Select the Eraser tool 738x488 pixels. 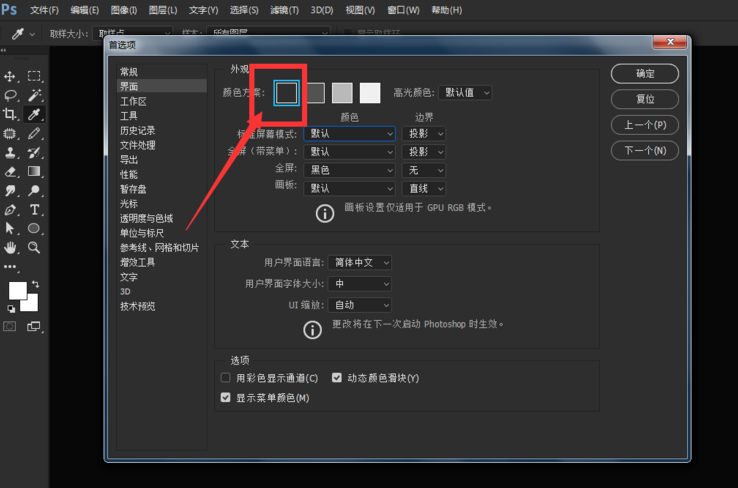coord(10,171)
